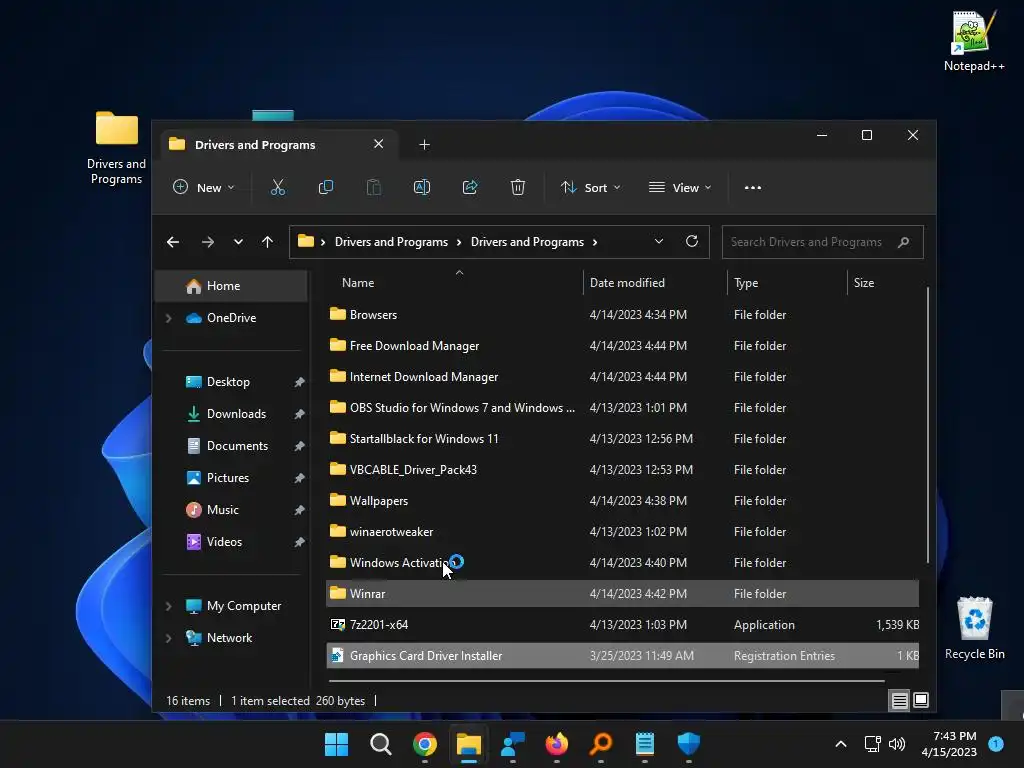This screenshot has height=768, width=1024.
Task: Select the Wallpapers folder
Action: [622, 501]
